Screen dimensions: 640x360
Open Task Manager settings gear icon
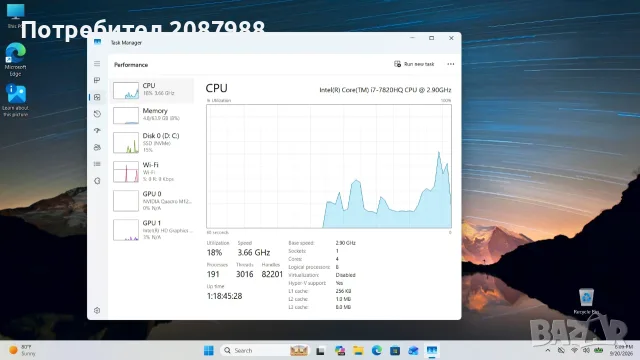pos(97,311)
